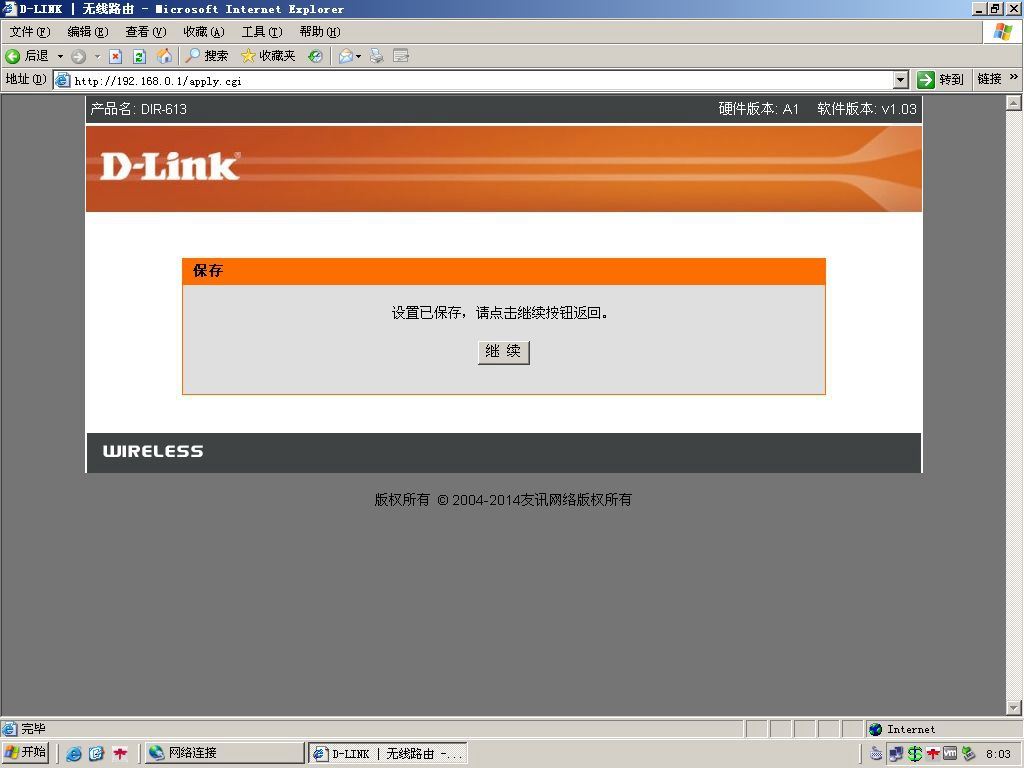The width and height of the screenshot is (1024, 768).
Task: Open the 工具(T) menu
Action: (x=262, y=31)
